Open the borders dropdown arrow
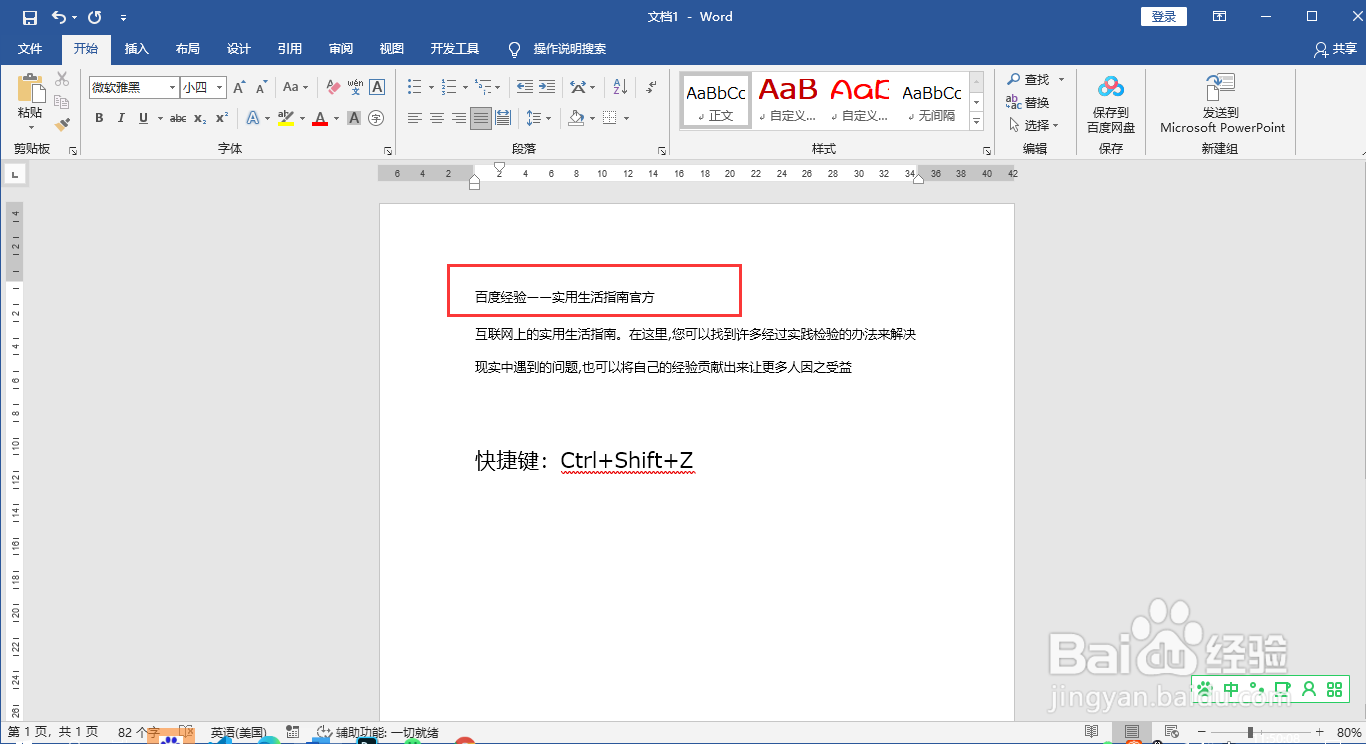Image resolution: width=1366 pixels, height=744 pixels. coord(626,118)
